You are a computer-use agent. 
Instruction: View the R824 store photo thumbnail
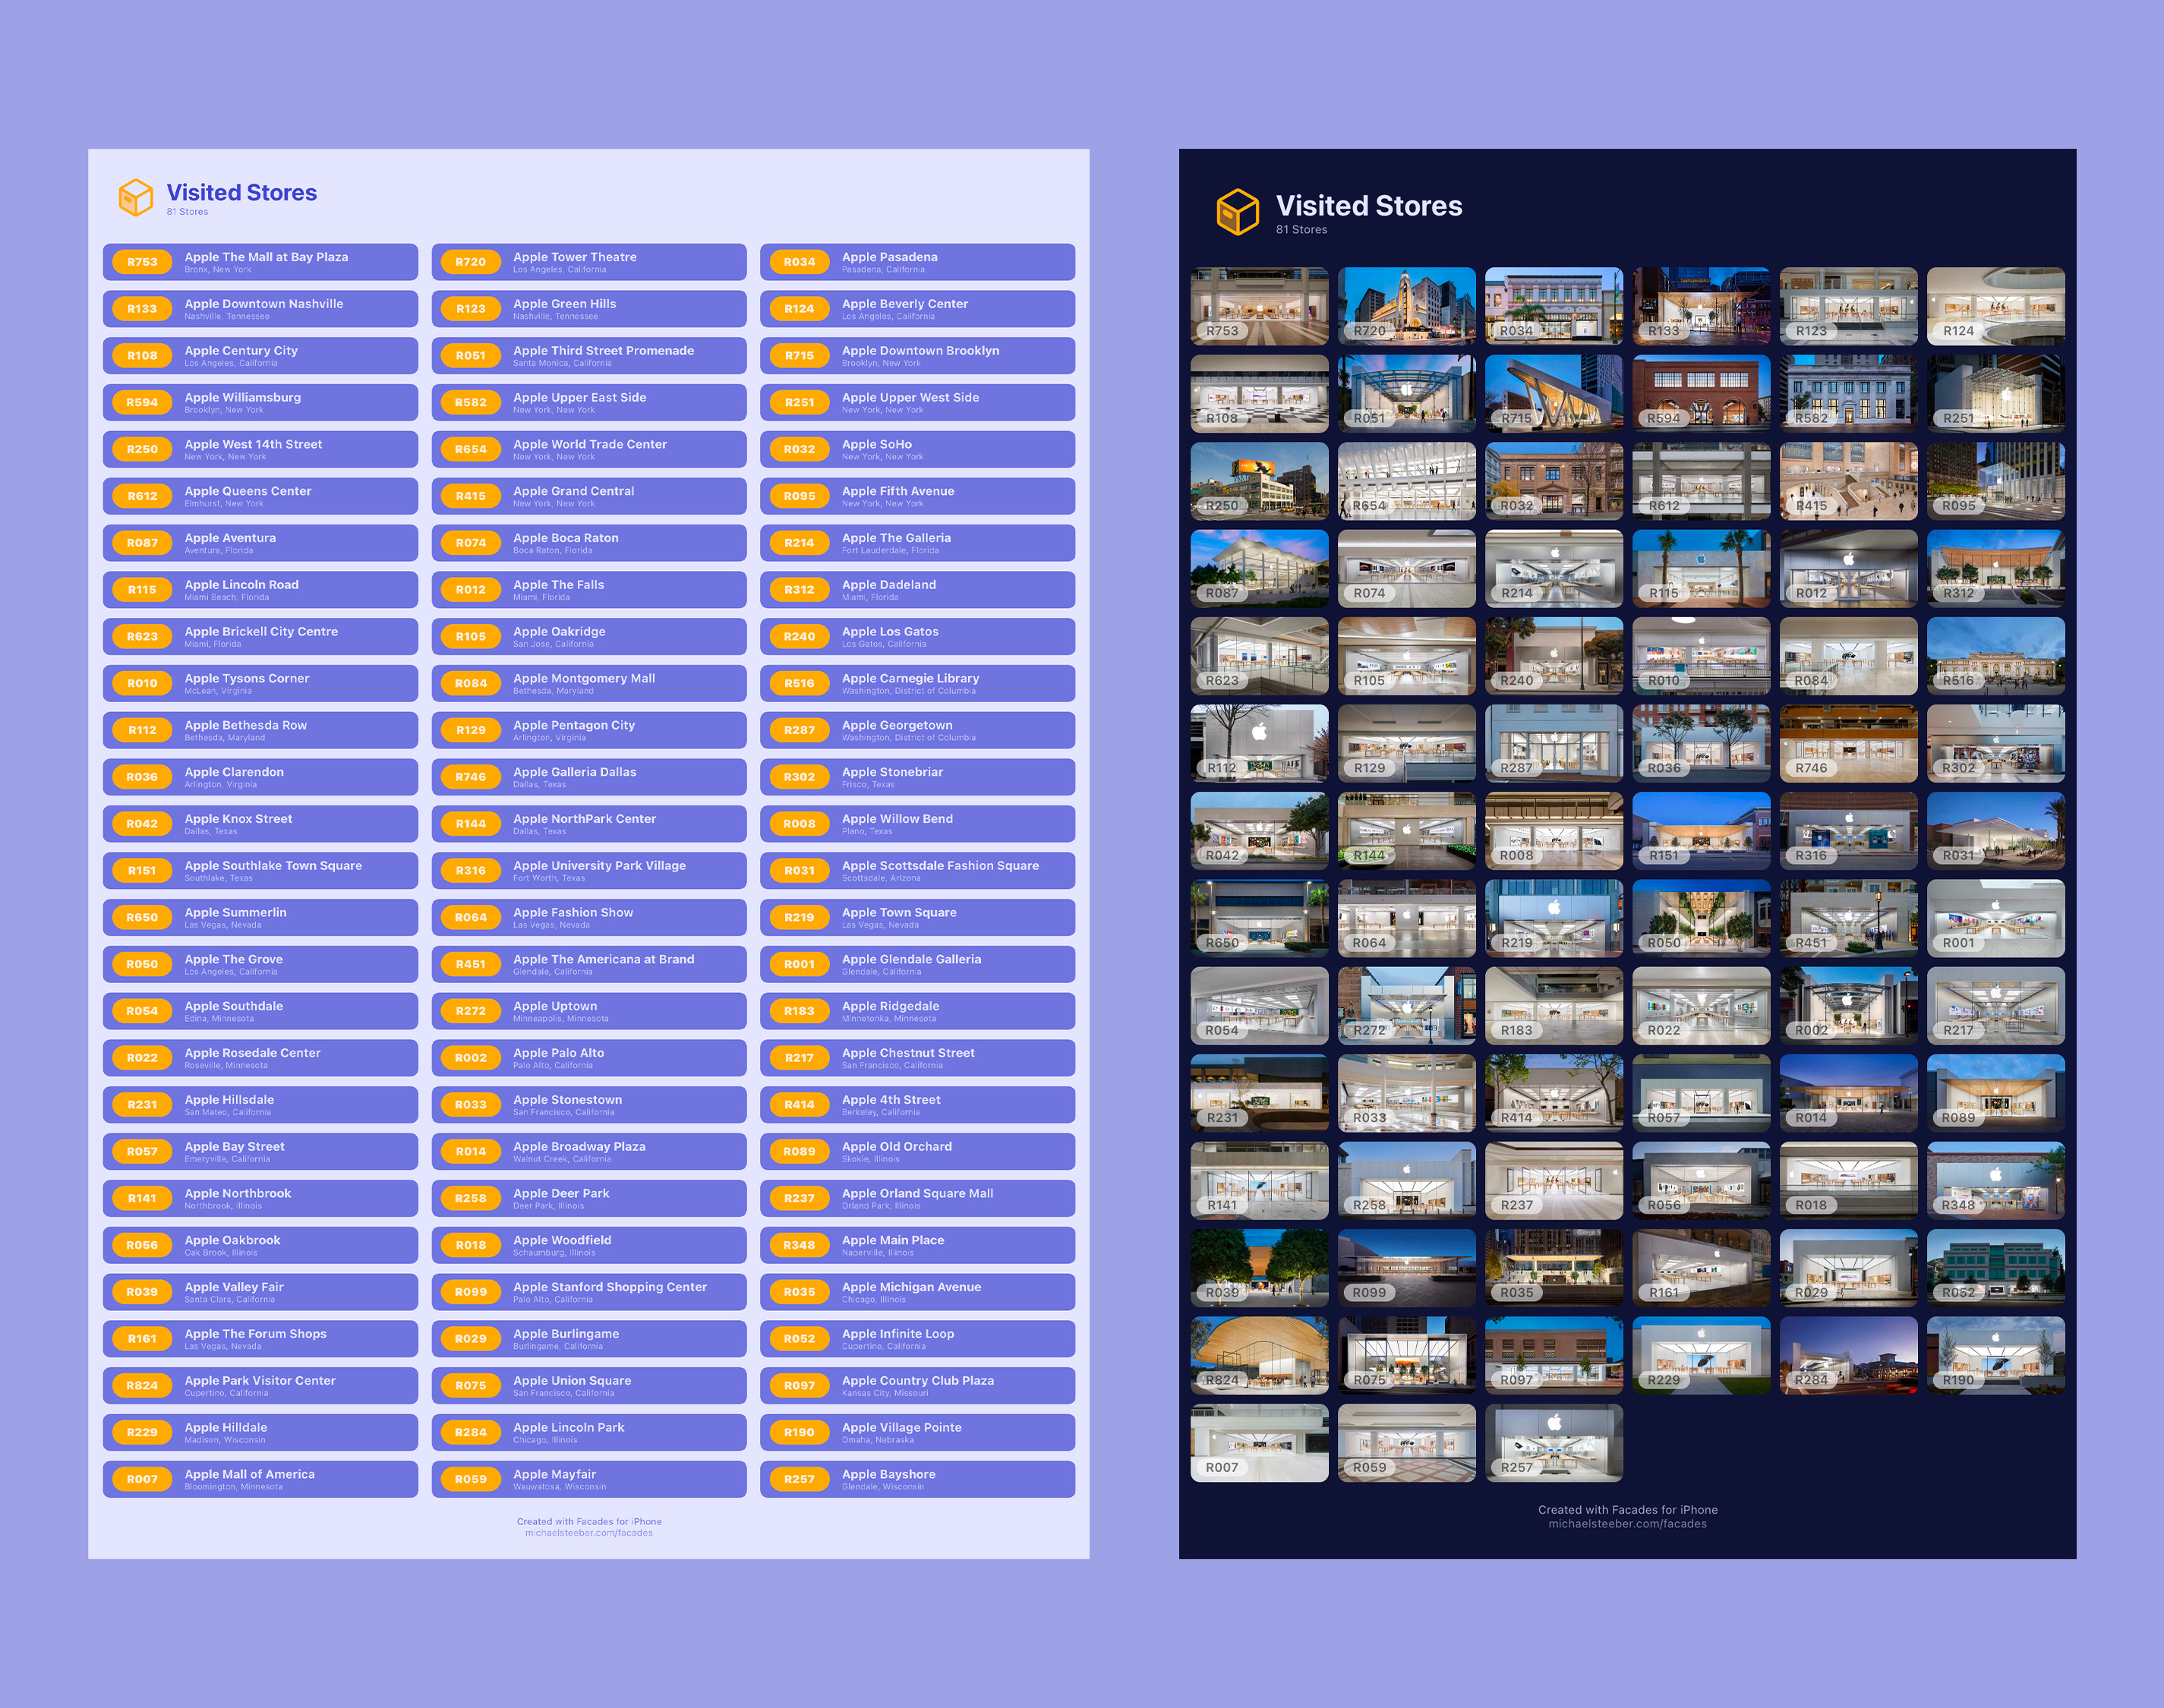[x=1259, y=1356]
